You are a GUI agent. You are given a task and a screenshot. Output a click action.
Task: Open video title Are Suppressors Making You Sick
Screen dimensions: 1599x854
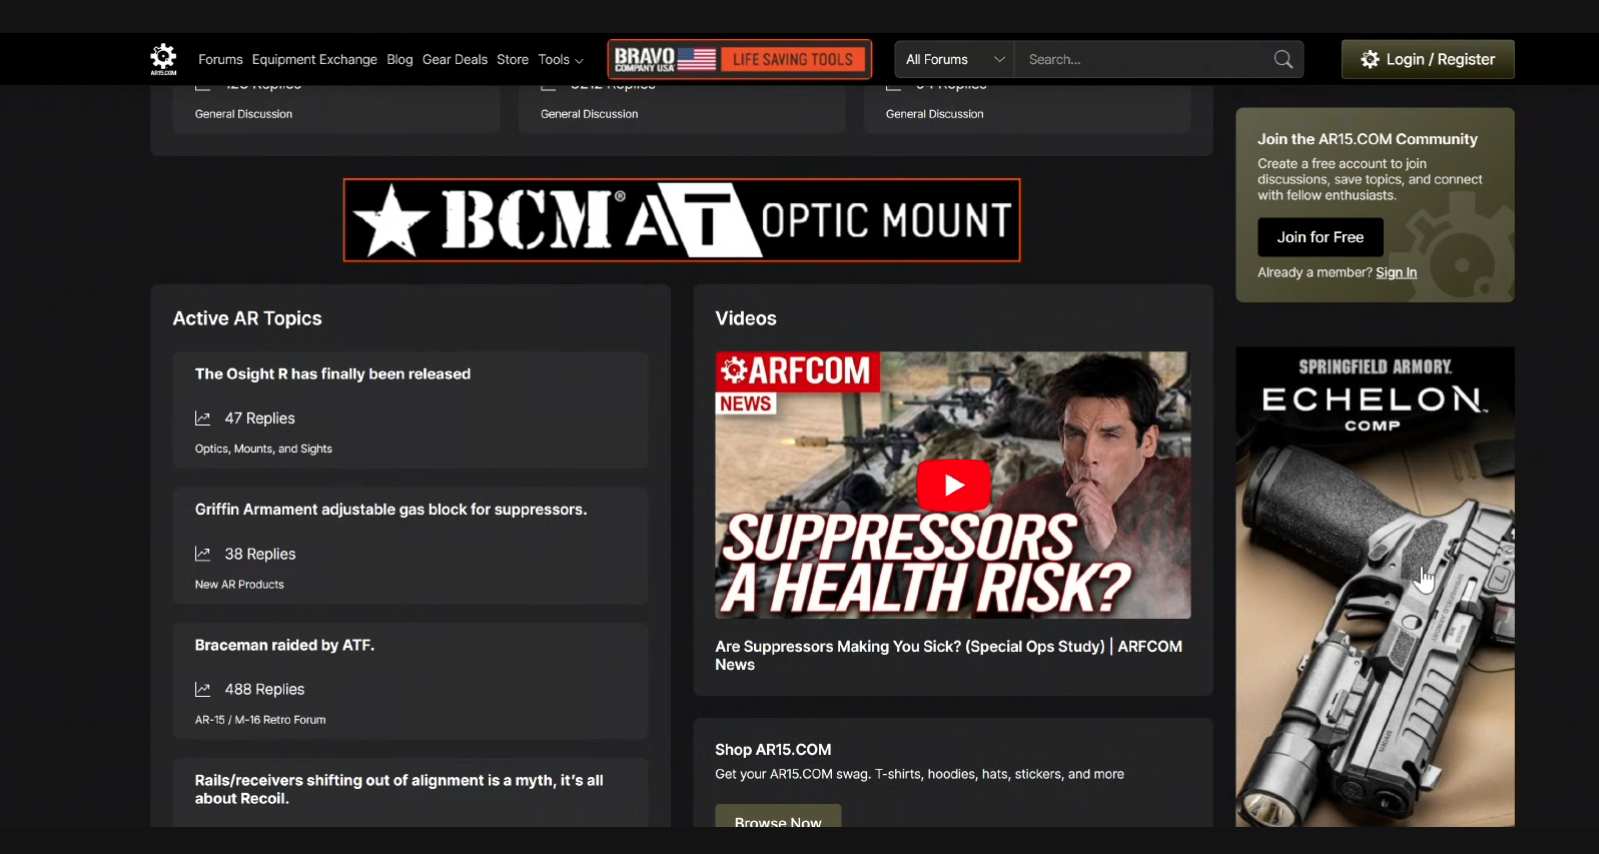coord(948,655)
